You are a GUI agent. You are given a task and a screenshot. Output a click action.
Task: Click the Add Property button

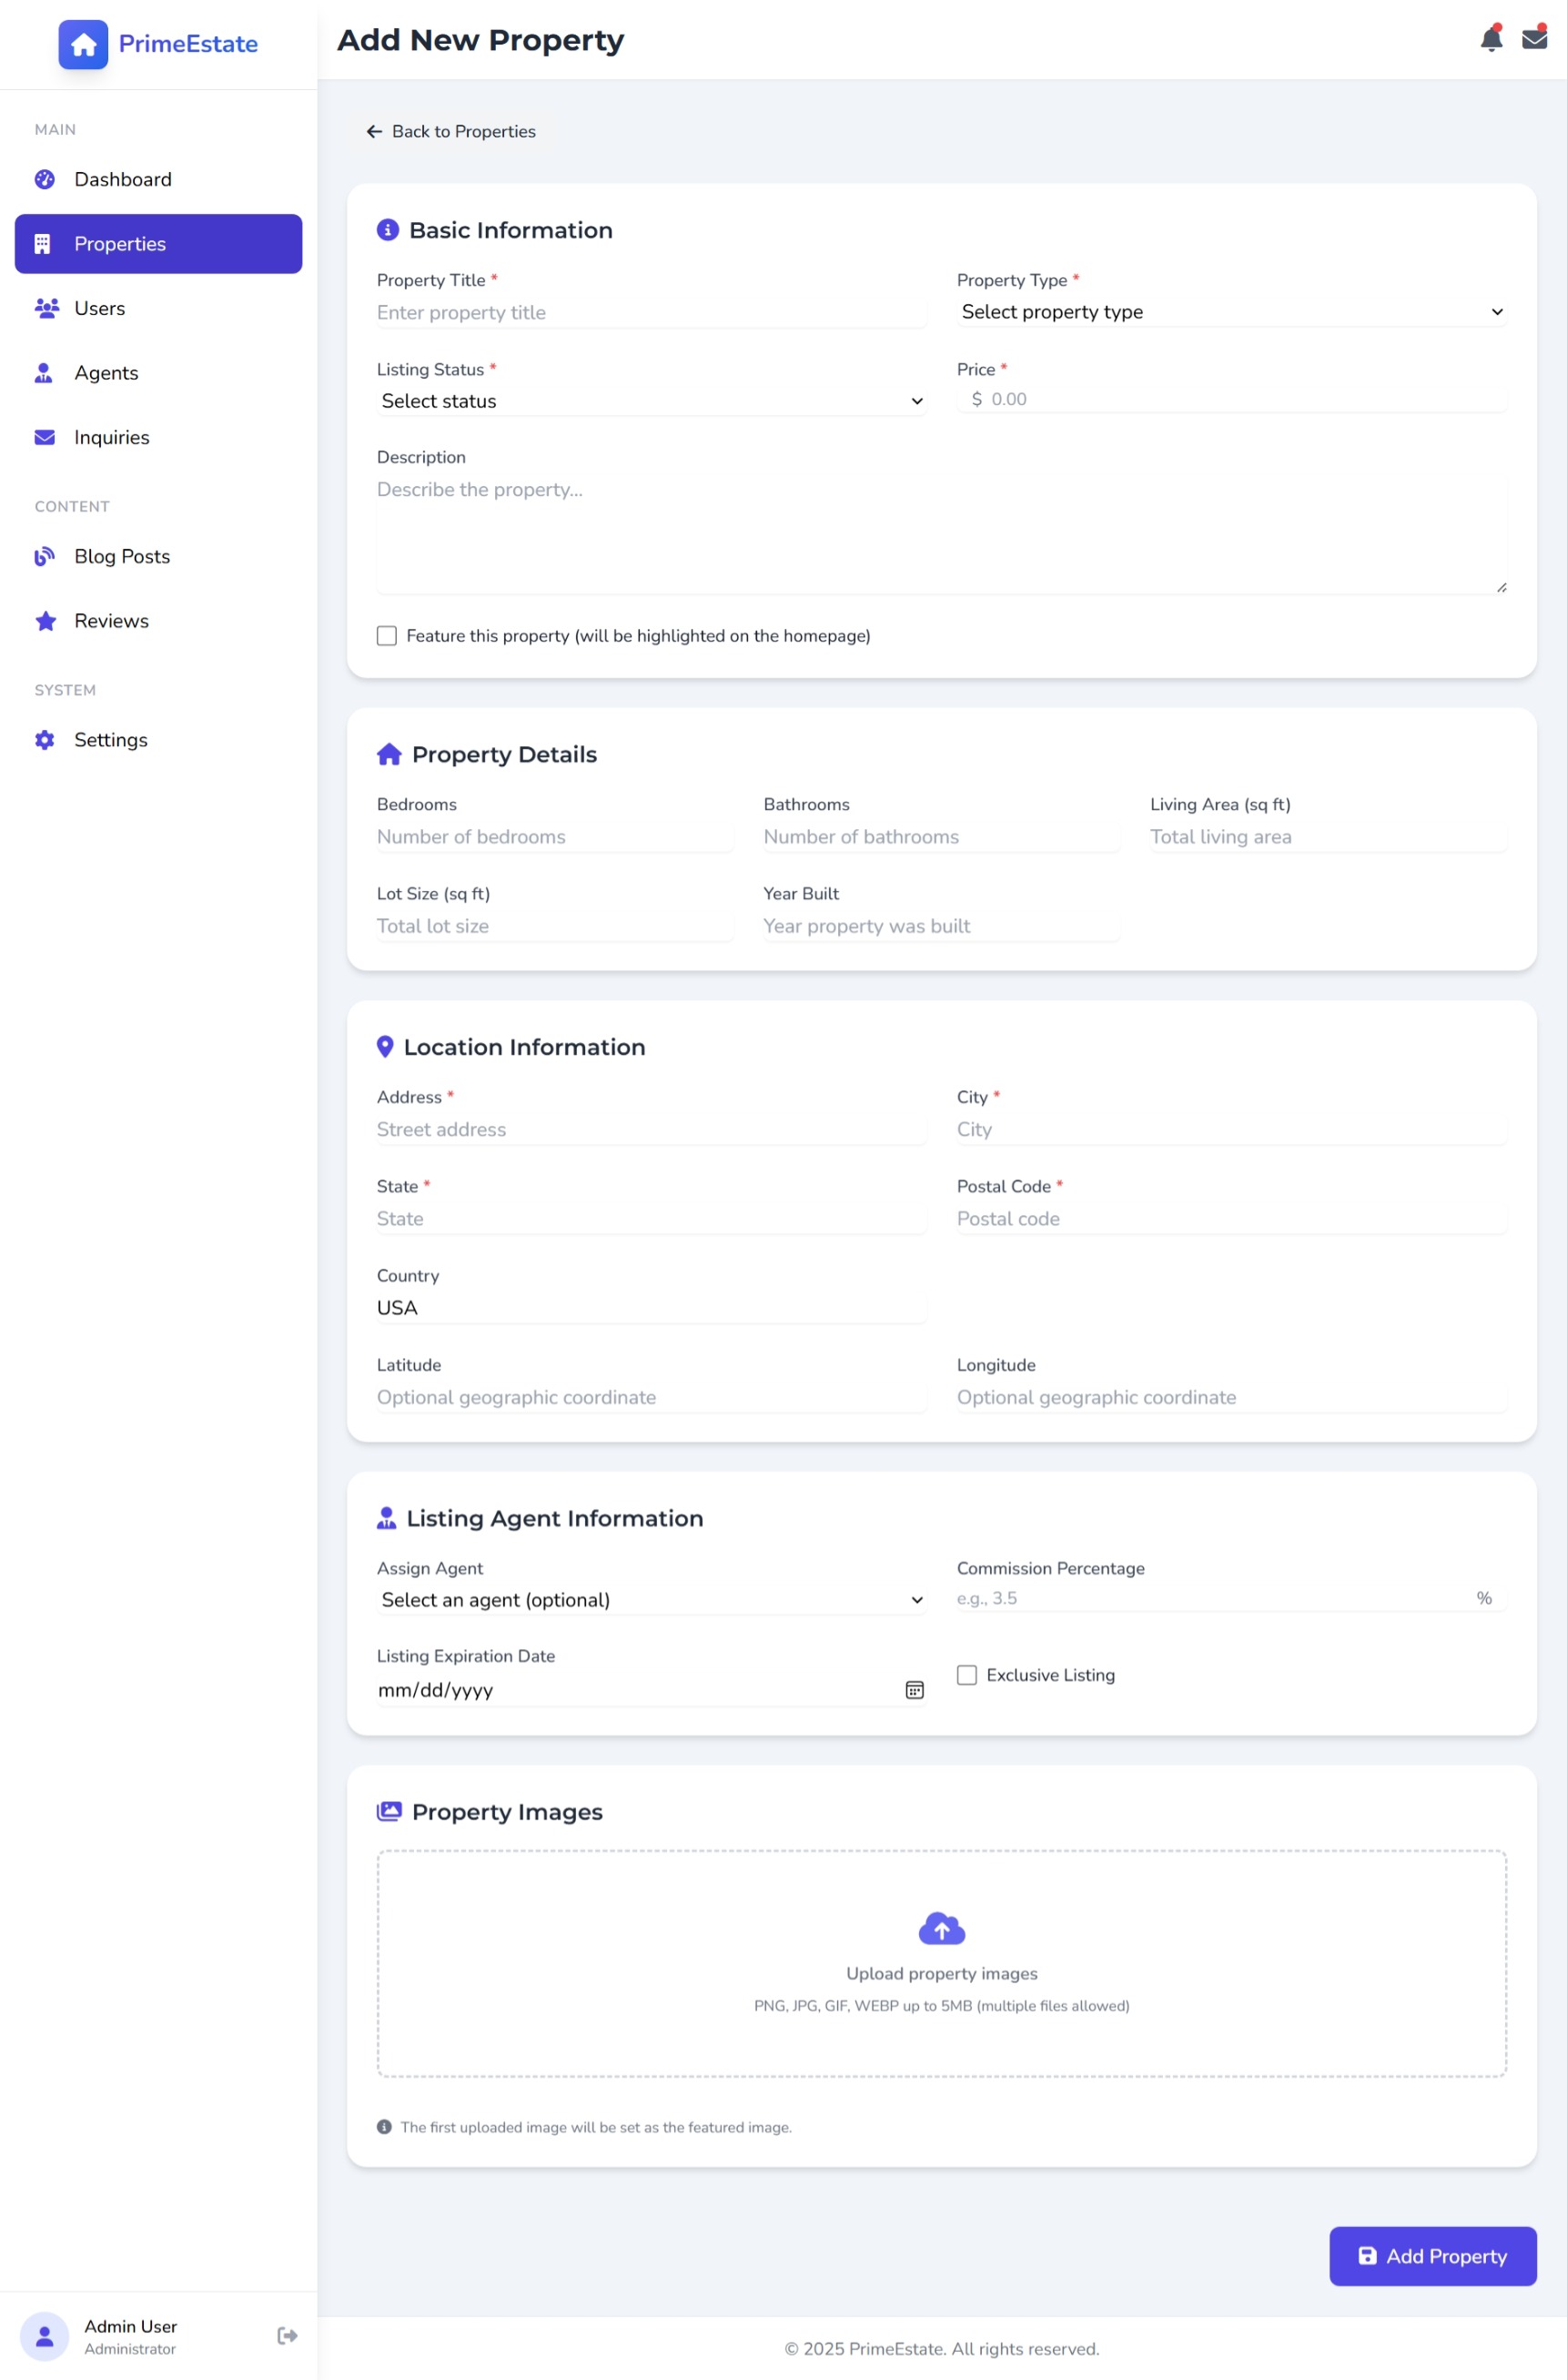point(1431,2256)
